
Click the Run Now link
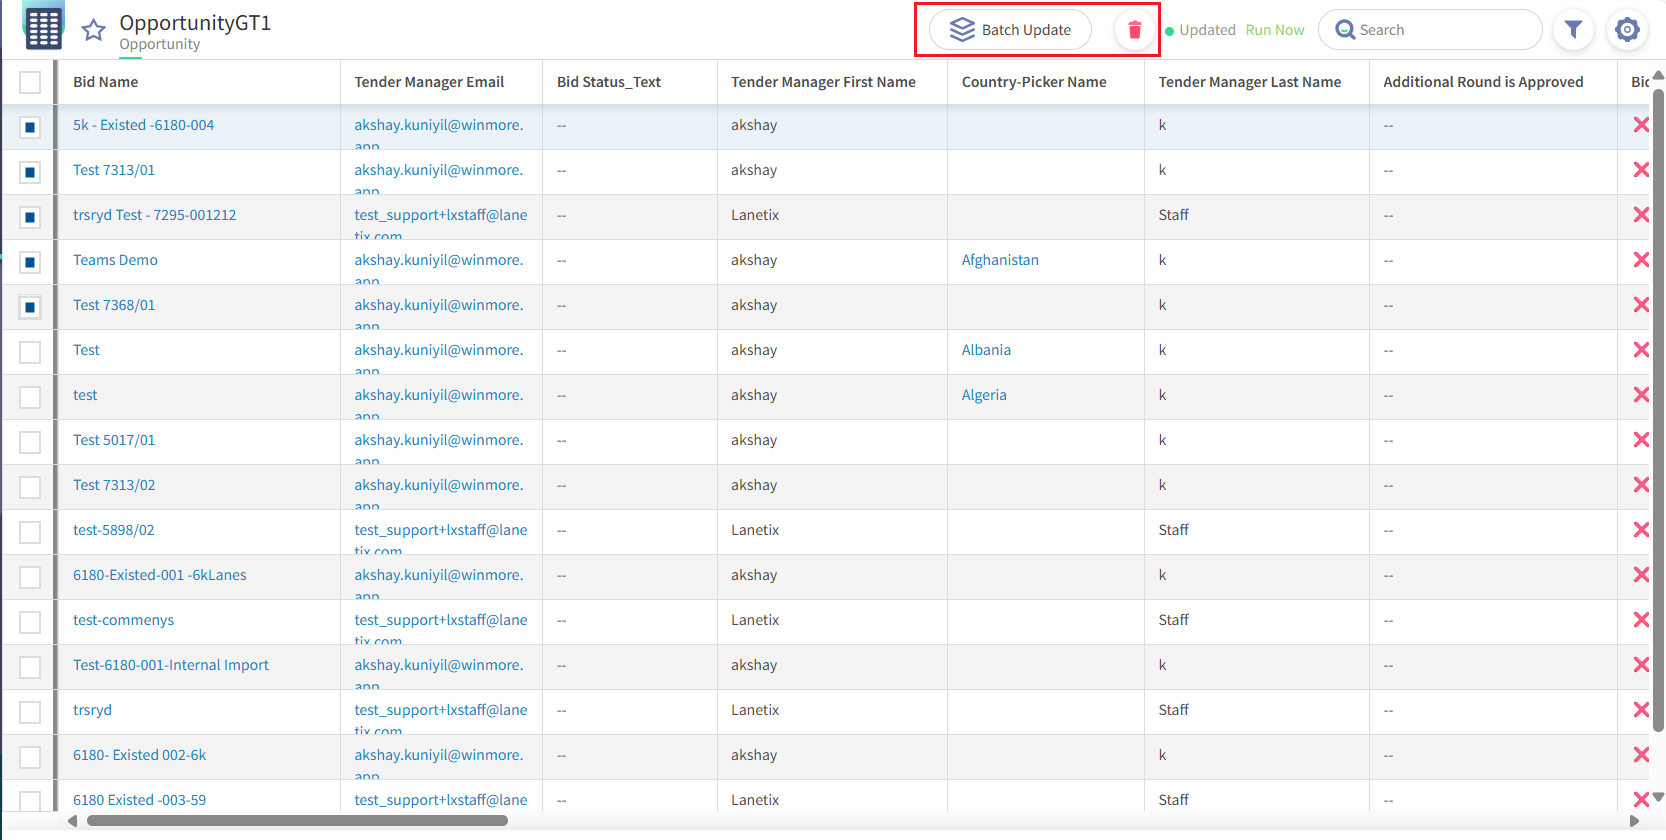1275,30
